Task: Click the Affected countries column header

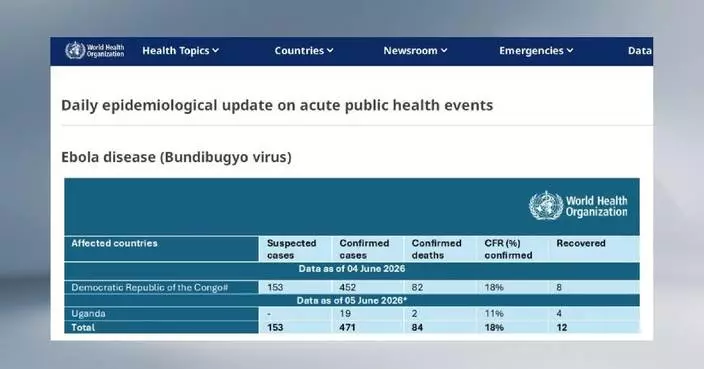Action: pos(114,243)
